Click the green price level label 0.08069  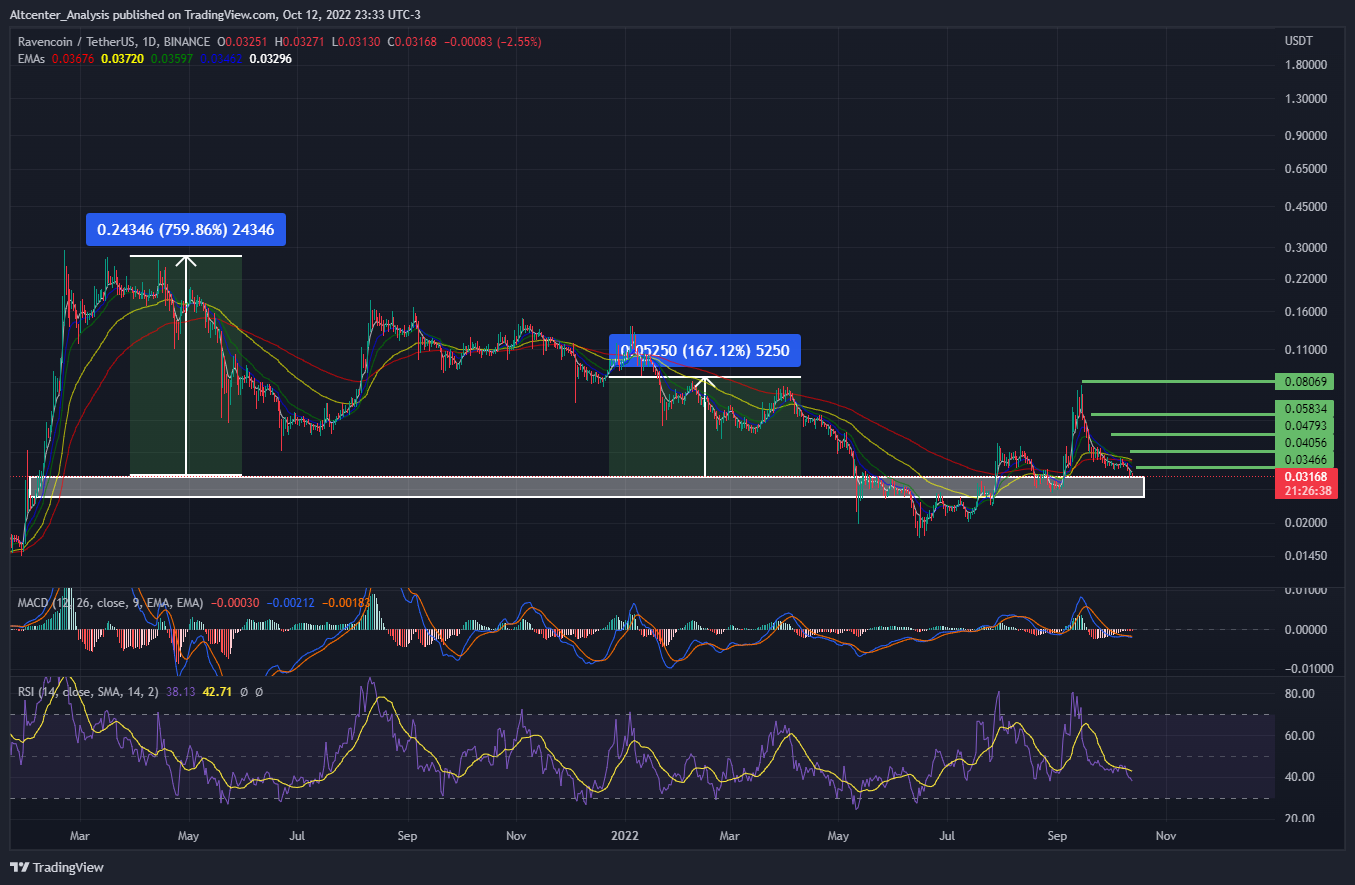tap(1305, 382)
